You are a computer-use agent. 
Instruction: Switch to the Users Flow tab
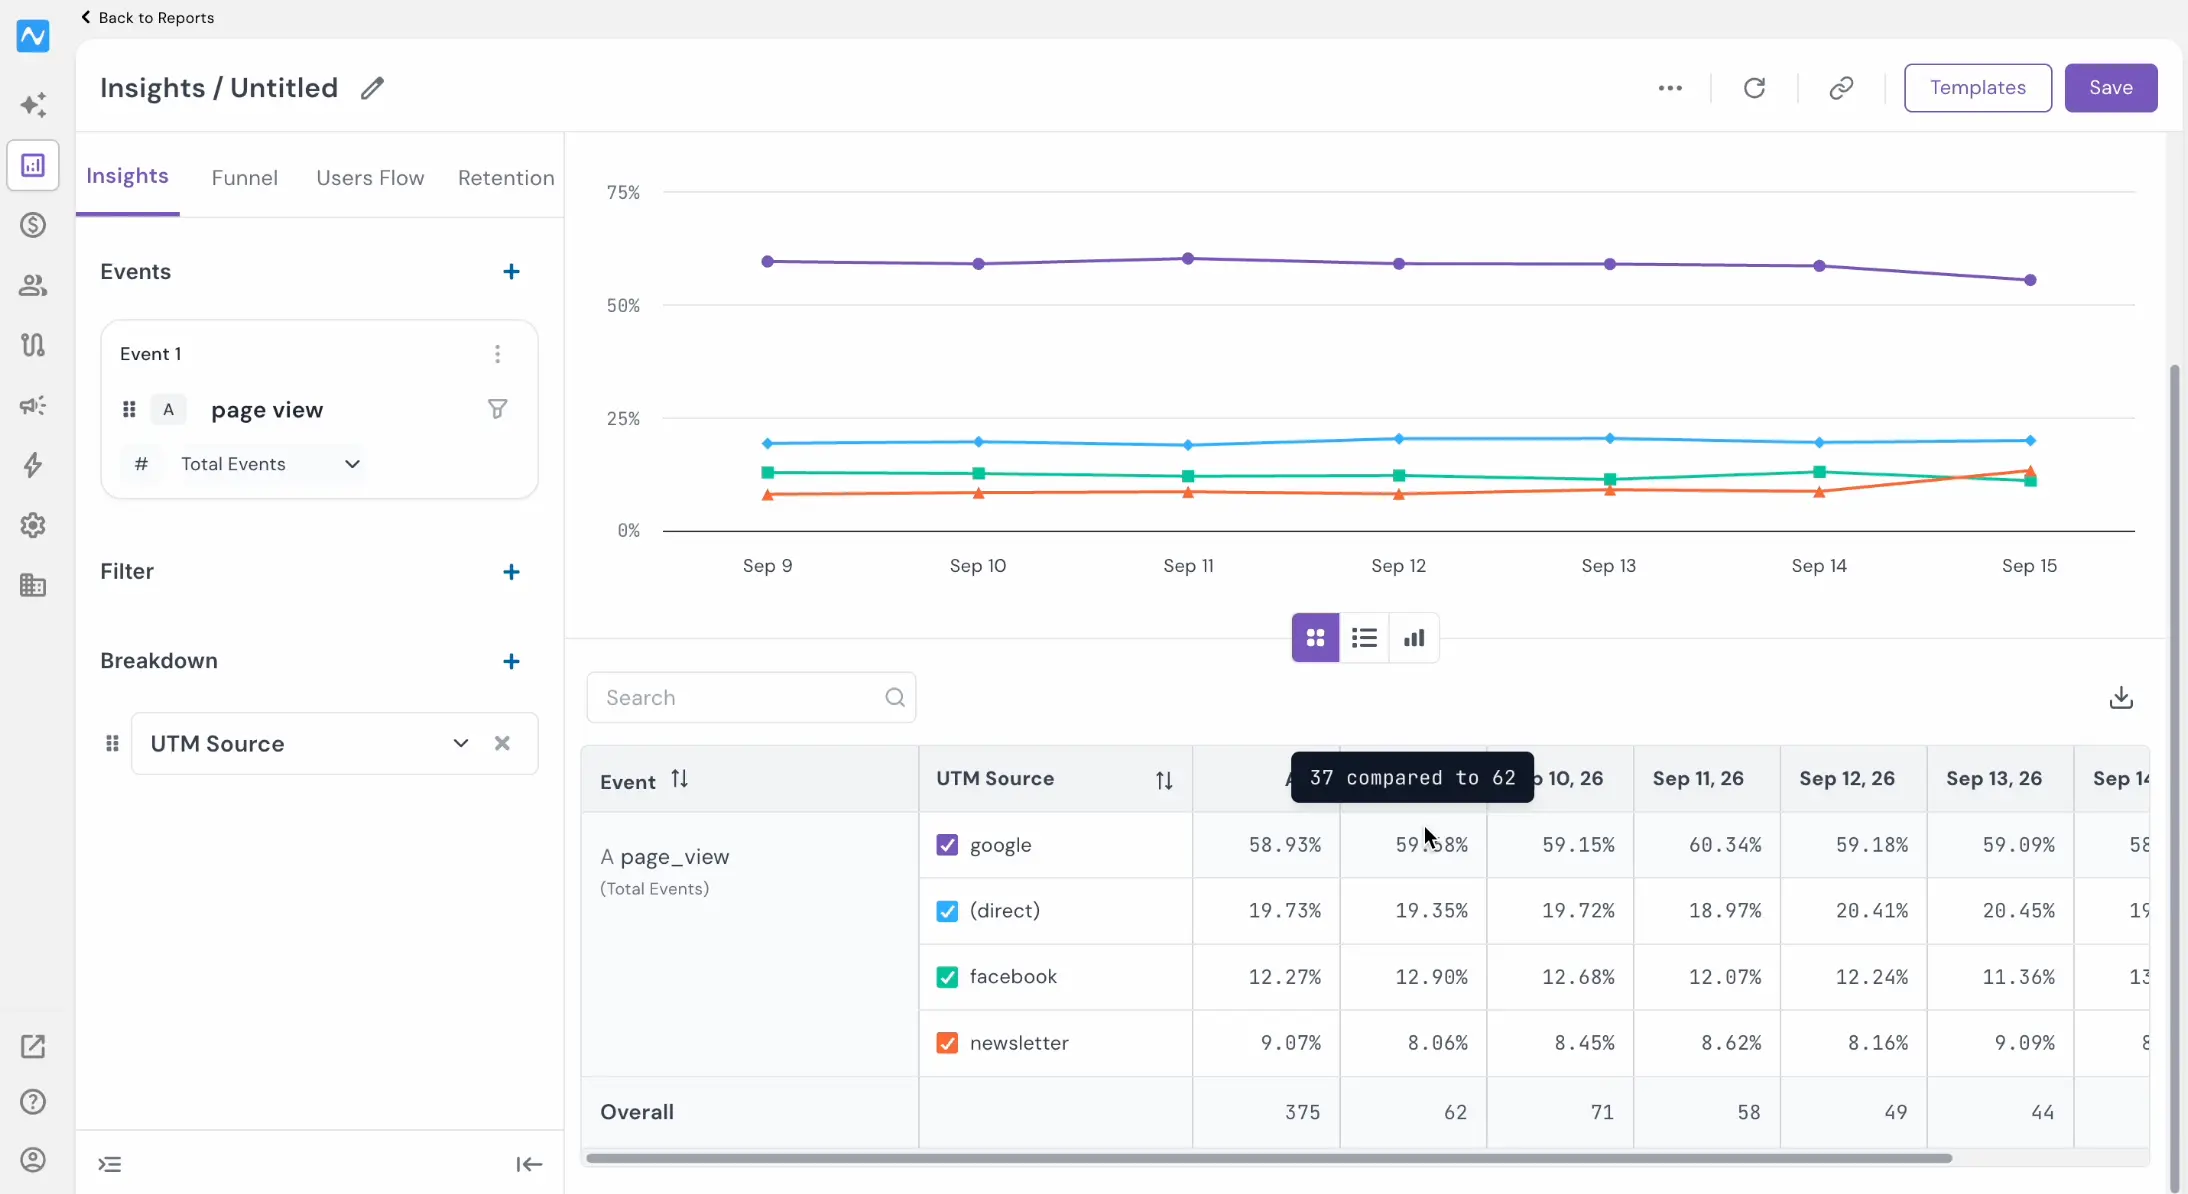click(370, 178)
